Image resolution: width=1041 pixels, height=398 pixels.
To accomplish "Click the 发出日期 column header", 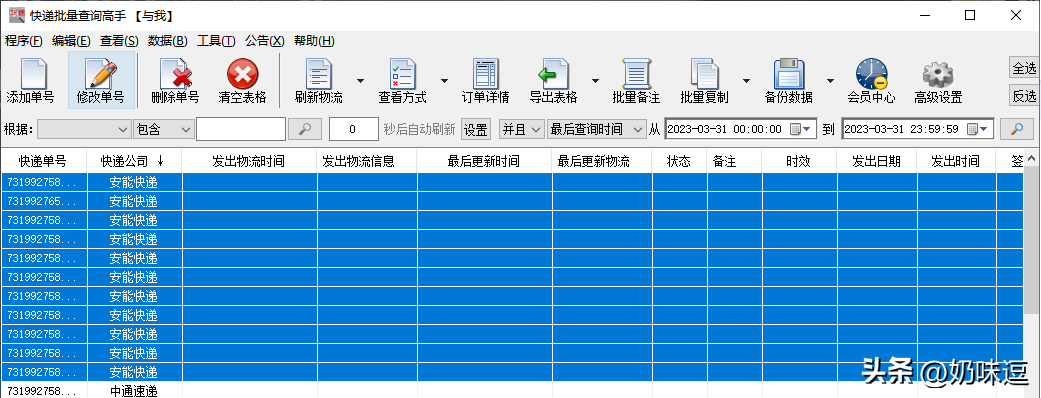I will point(877,161).
